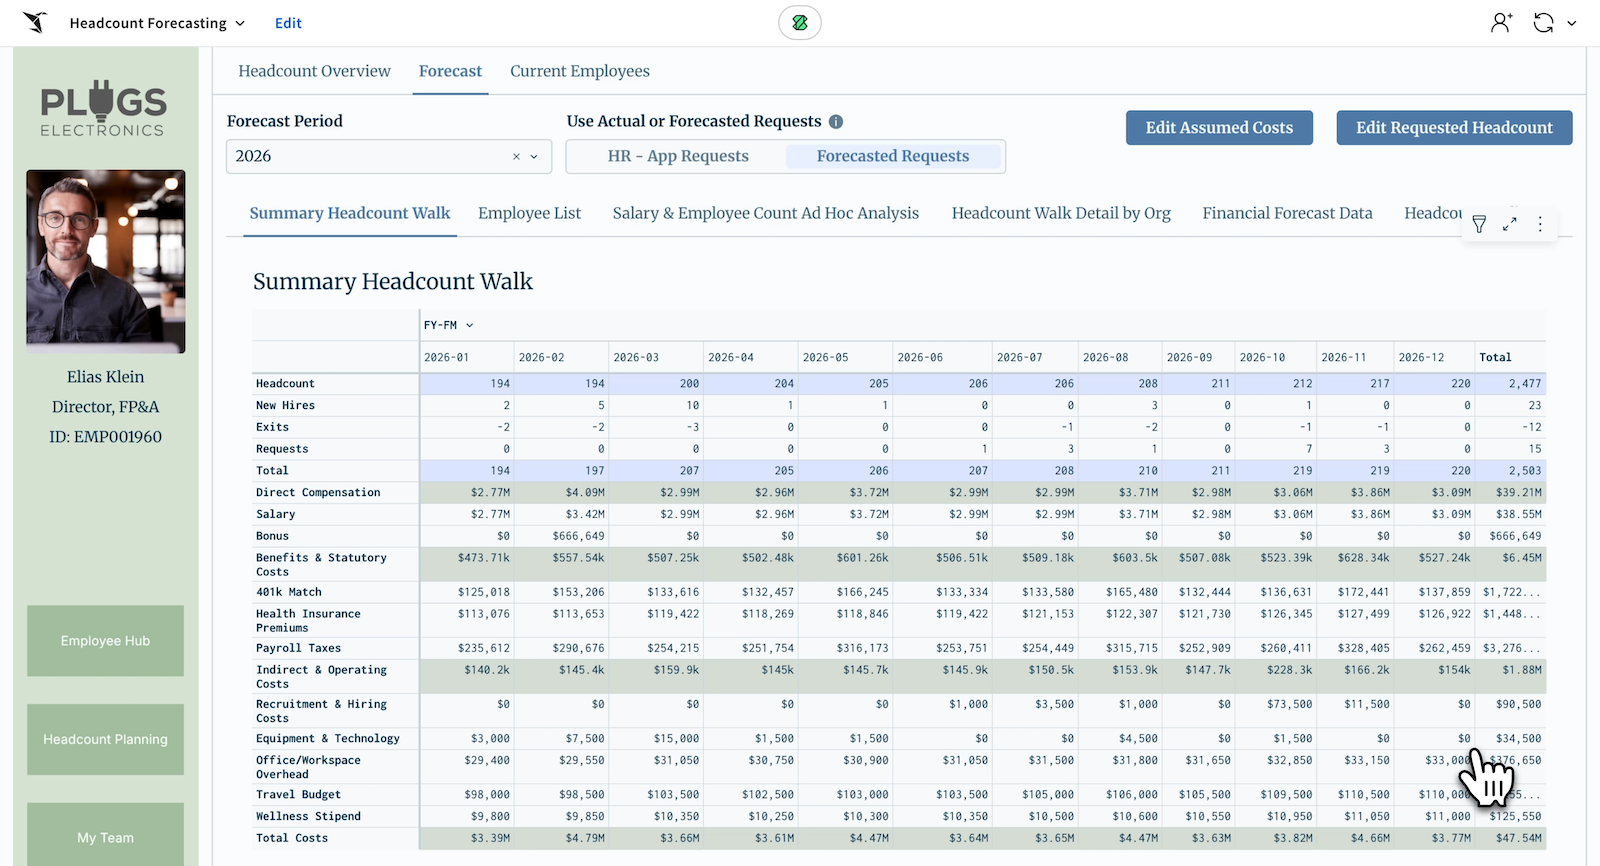Click the Travel Budget row label

(x=298, y=795)
